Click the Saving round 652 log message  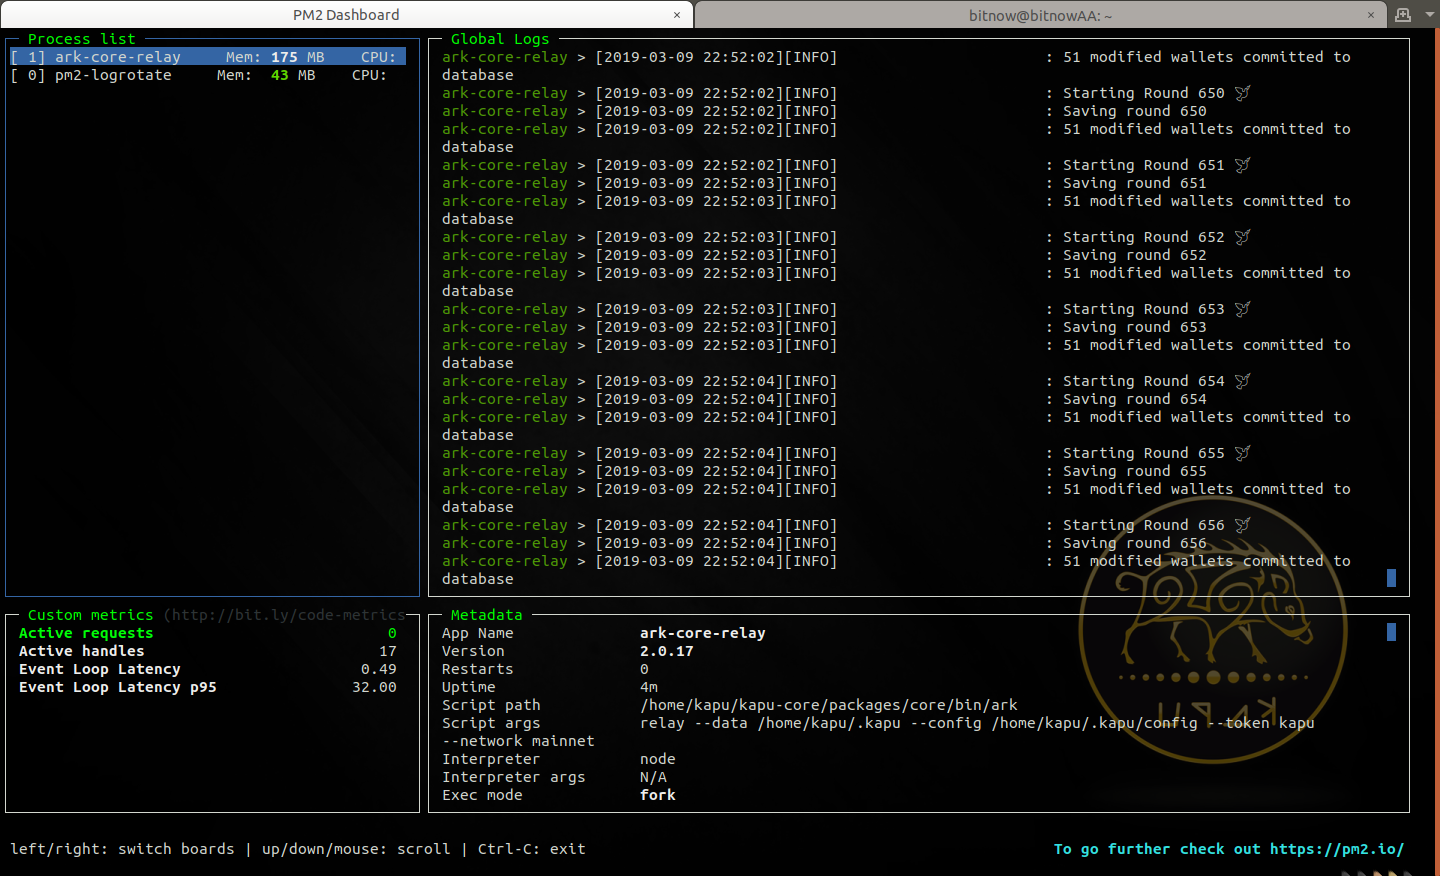click(x=1135, y=255)
